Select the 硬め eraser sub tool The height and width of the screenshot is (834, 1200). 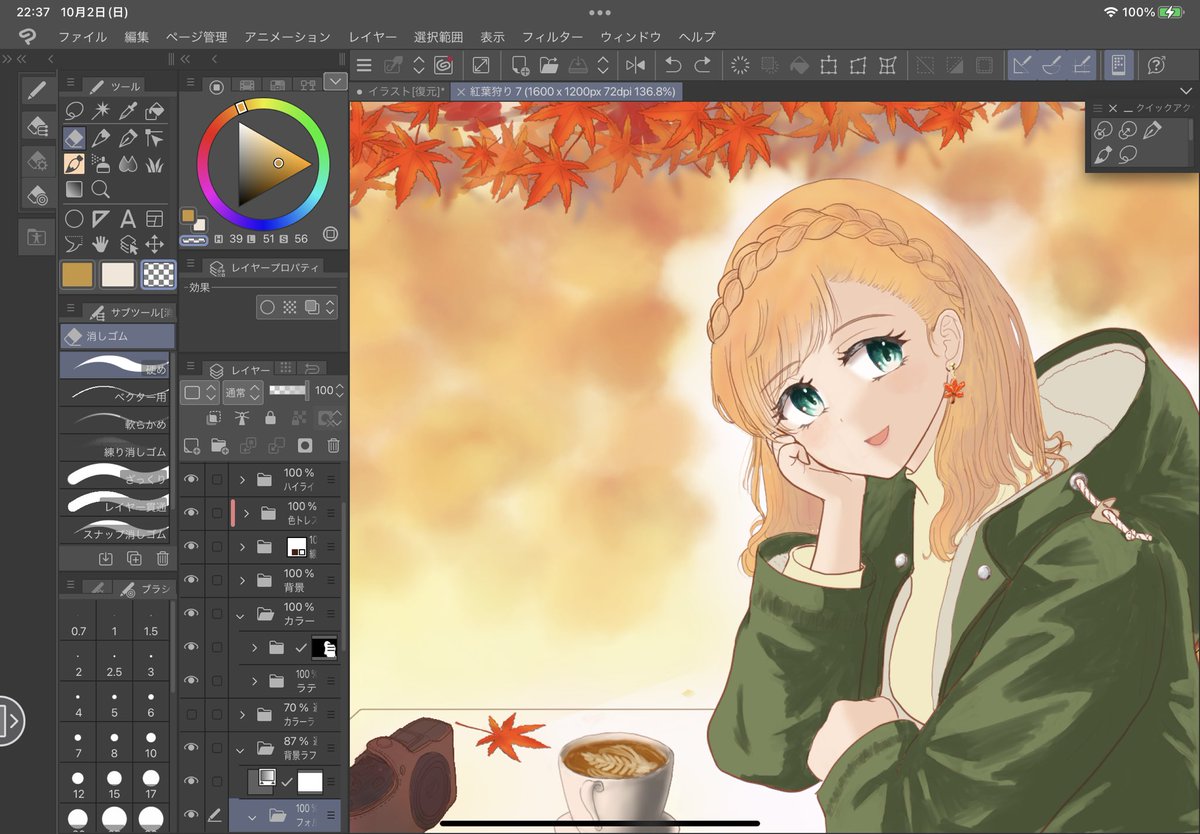(116, 365)
